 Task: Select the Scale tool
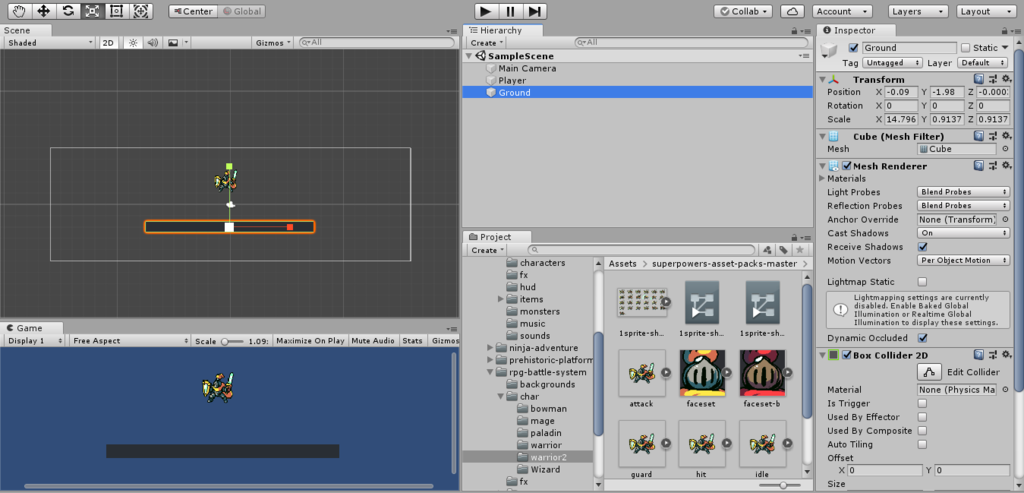click(92, 11)
